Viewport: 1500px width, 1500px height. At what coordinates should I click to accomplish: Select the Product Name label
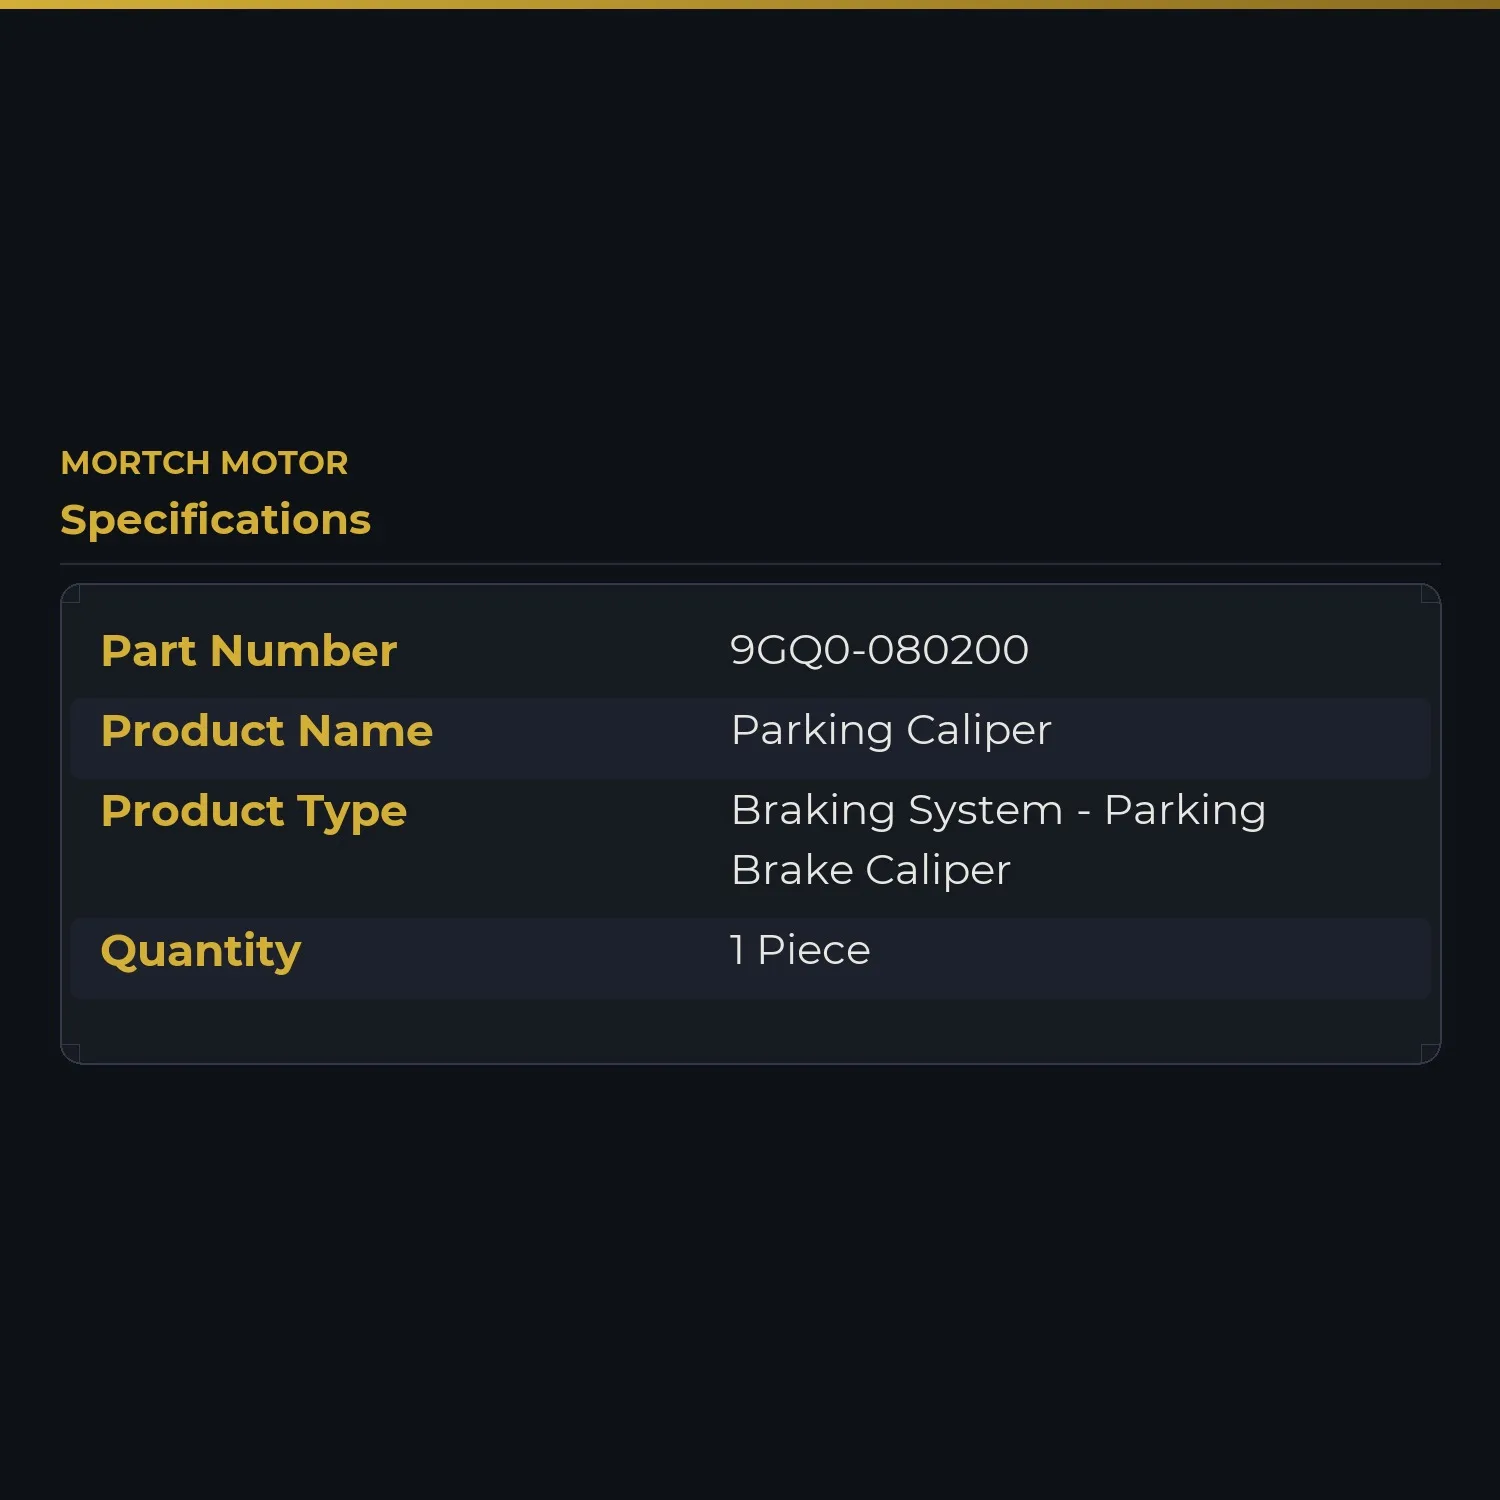(267, 731)
